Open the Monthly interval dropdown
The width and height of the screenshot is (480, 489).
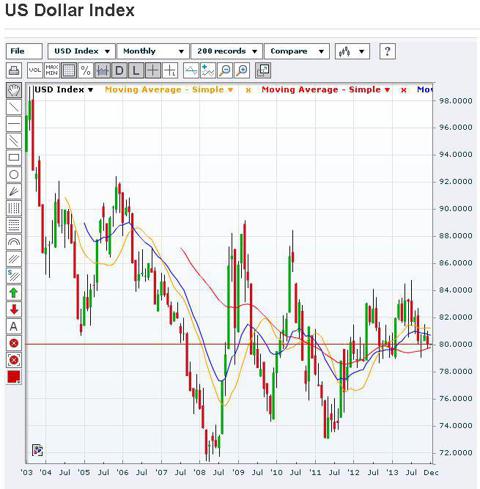pos(153,51)
